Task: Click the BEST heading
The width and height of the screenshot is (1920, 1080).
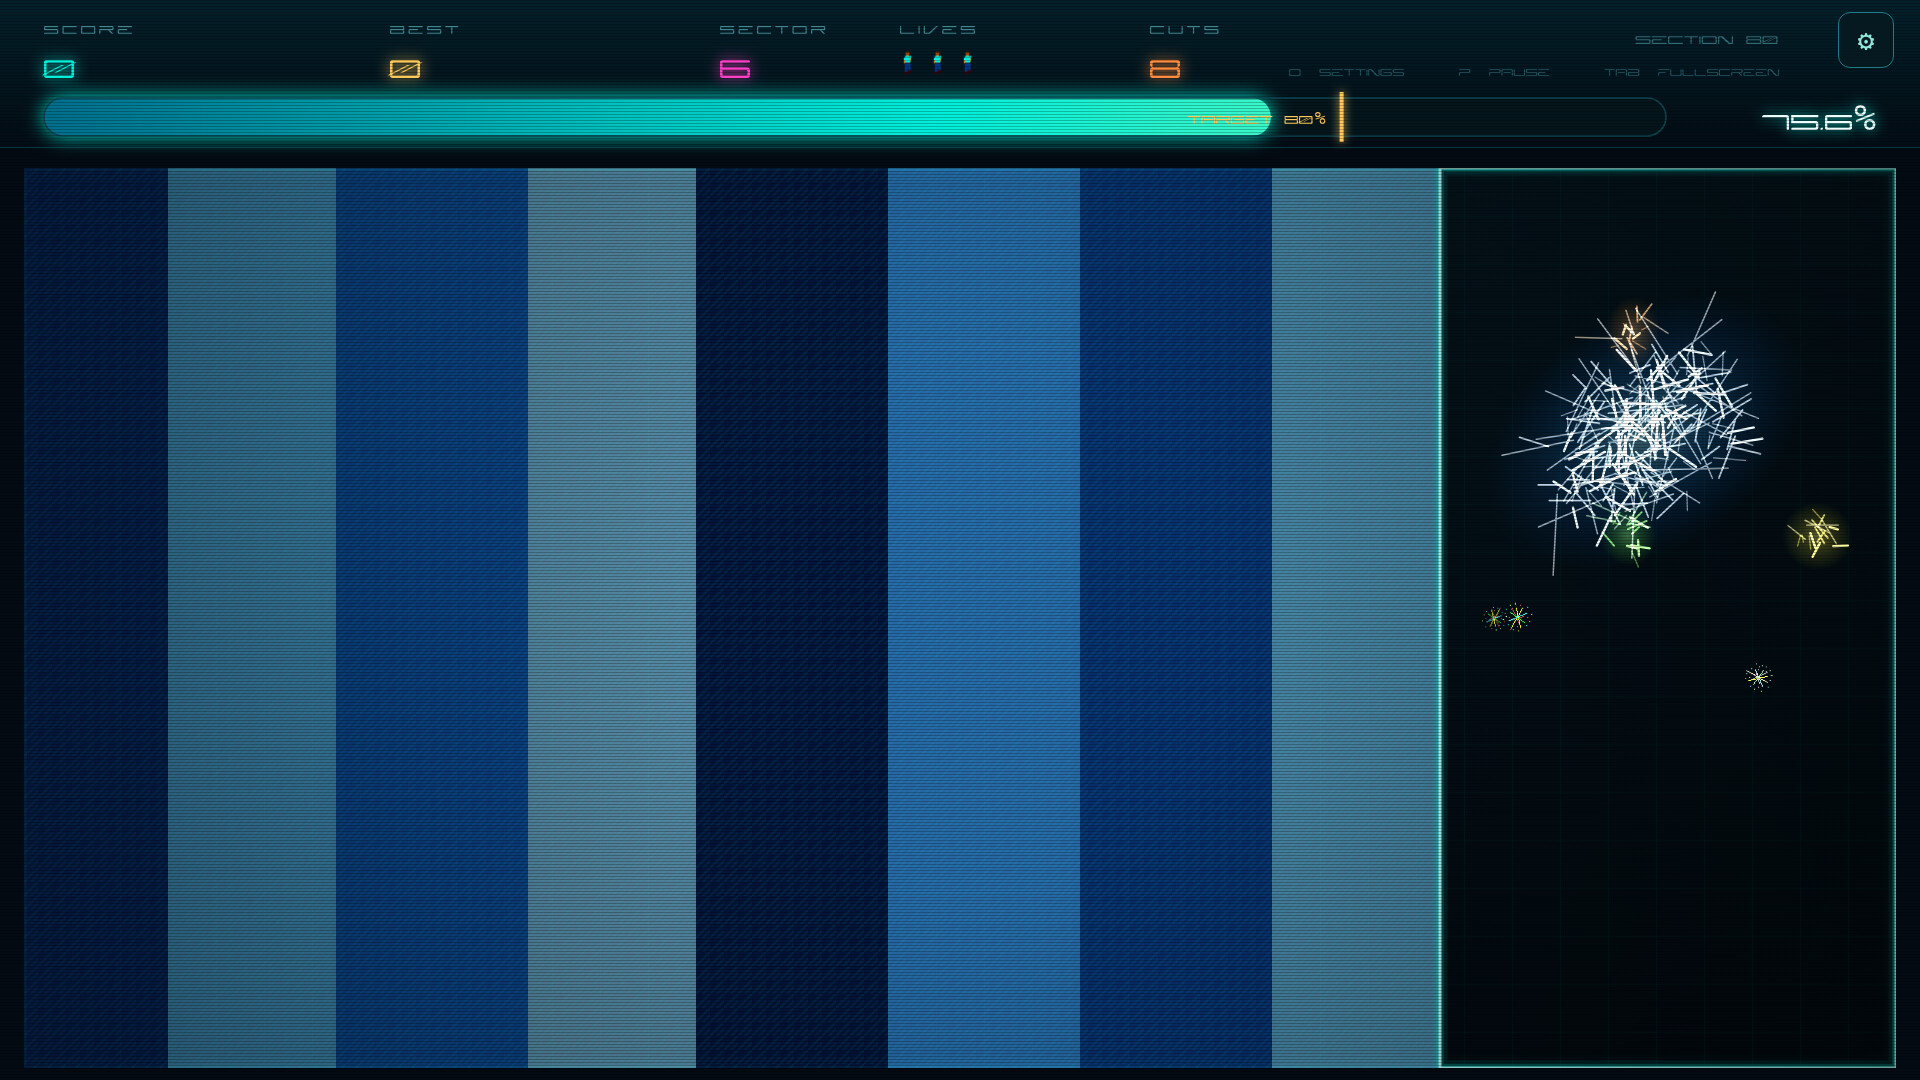Action: pyautogui.click(x=424, y=30)
